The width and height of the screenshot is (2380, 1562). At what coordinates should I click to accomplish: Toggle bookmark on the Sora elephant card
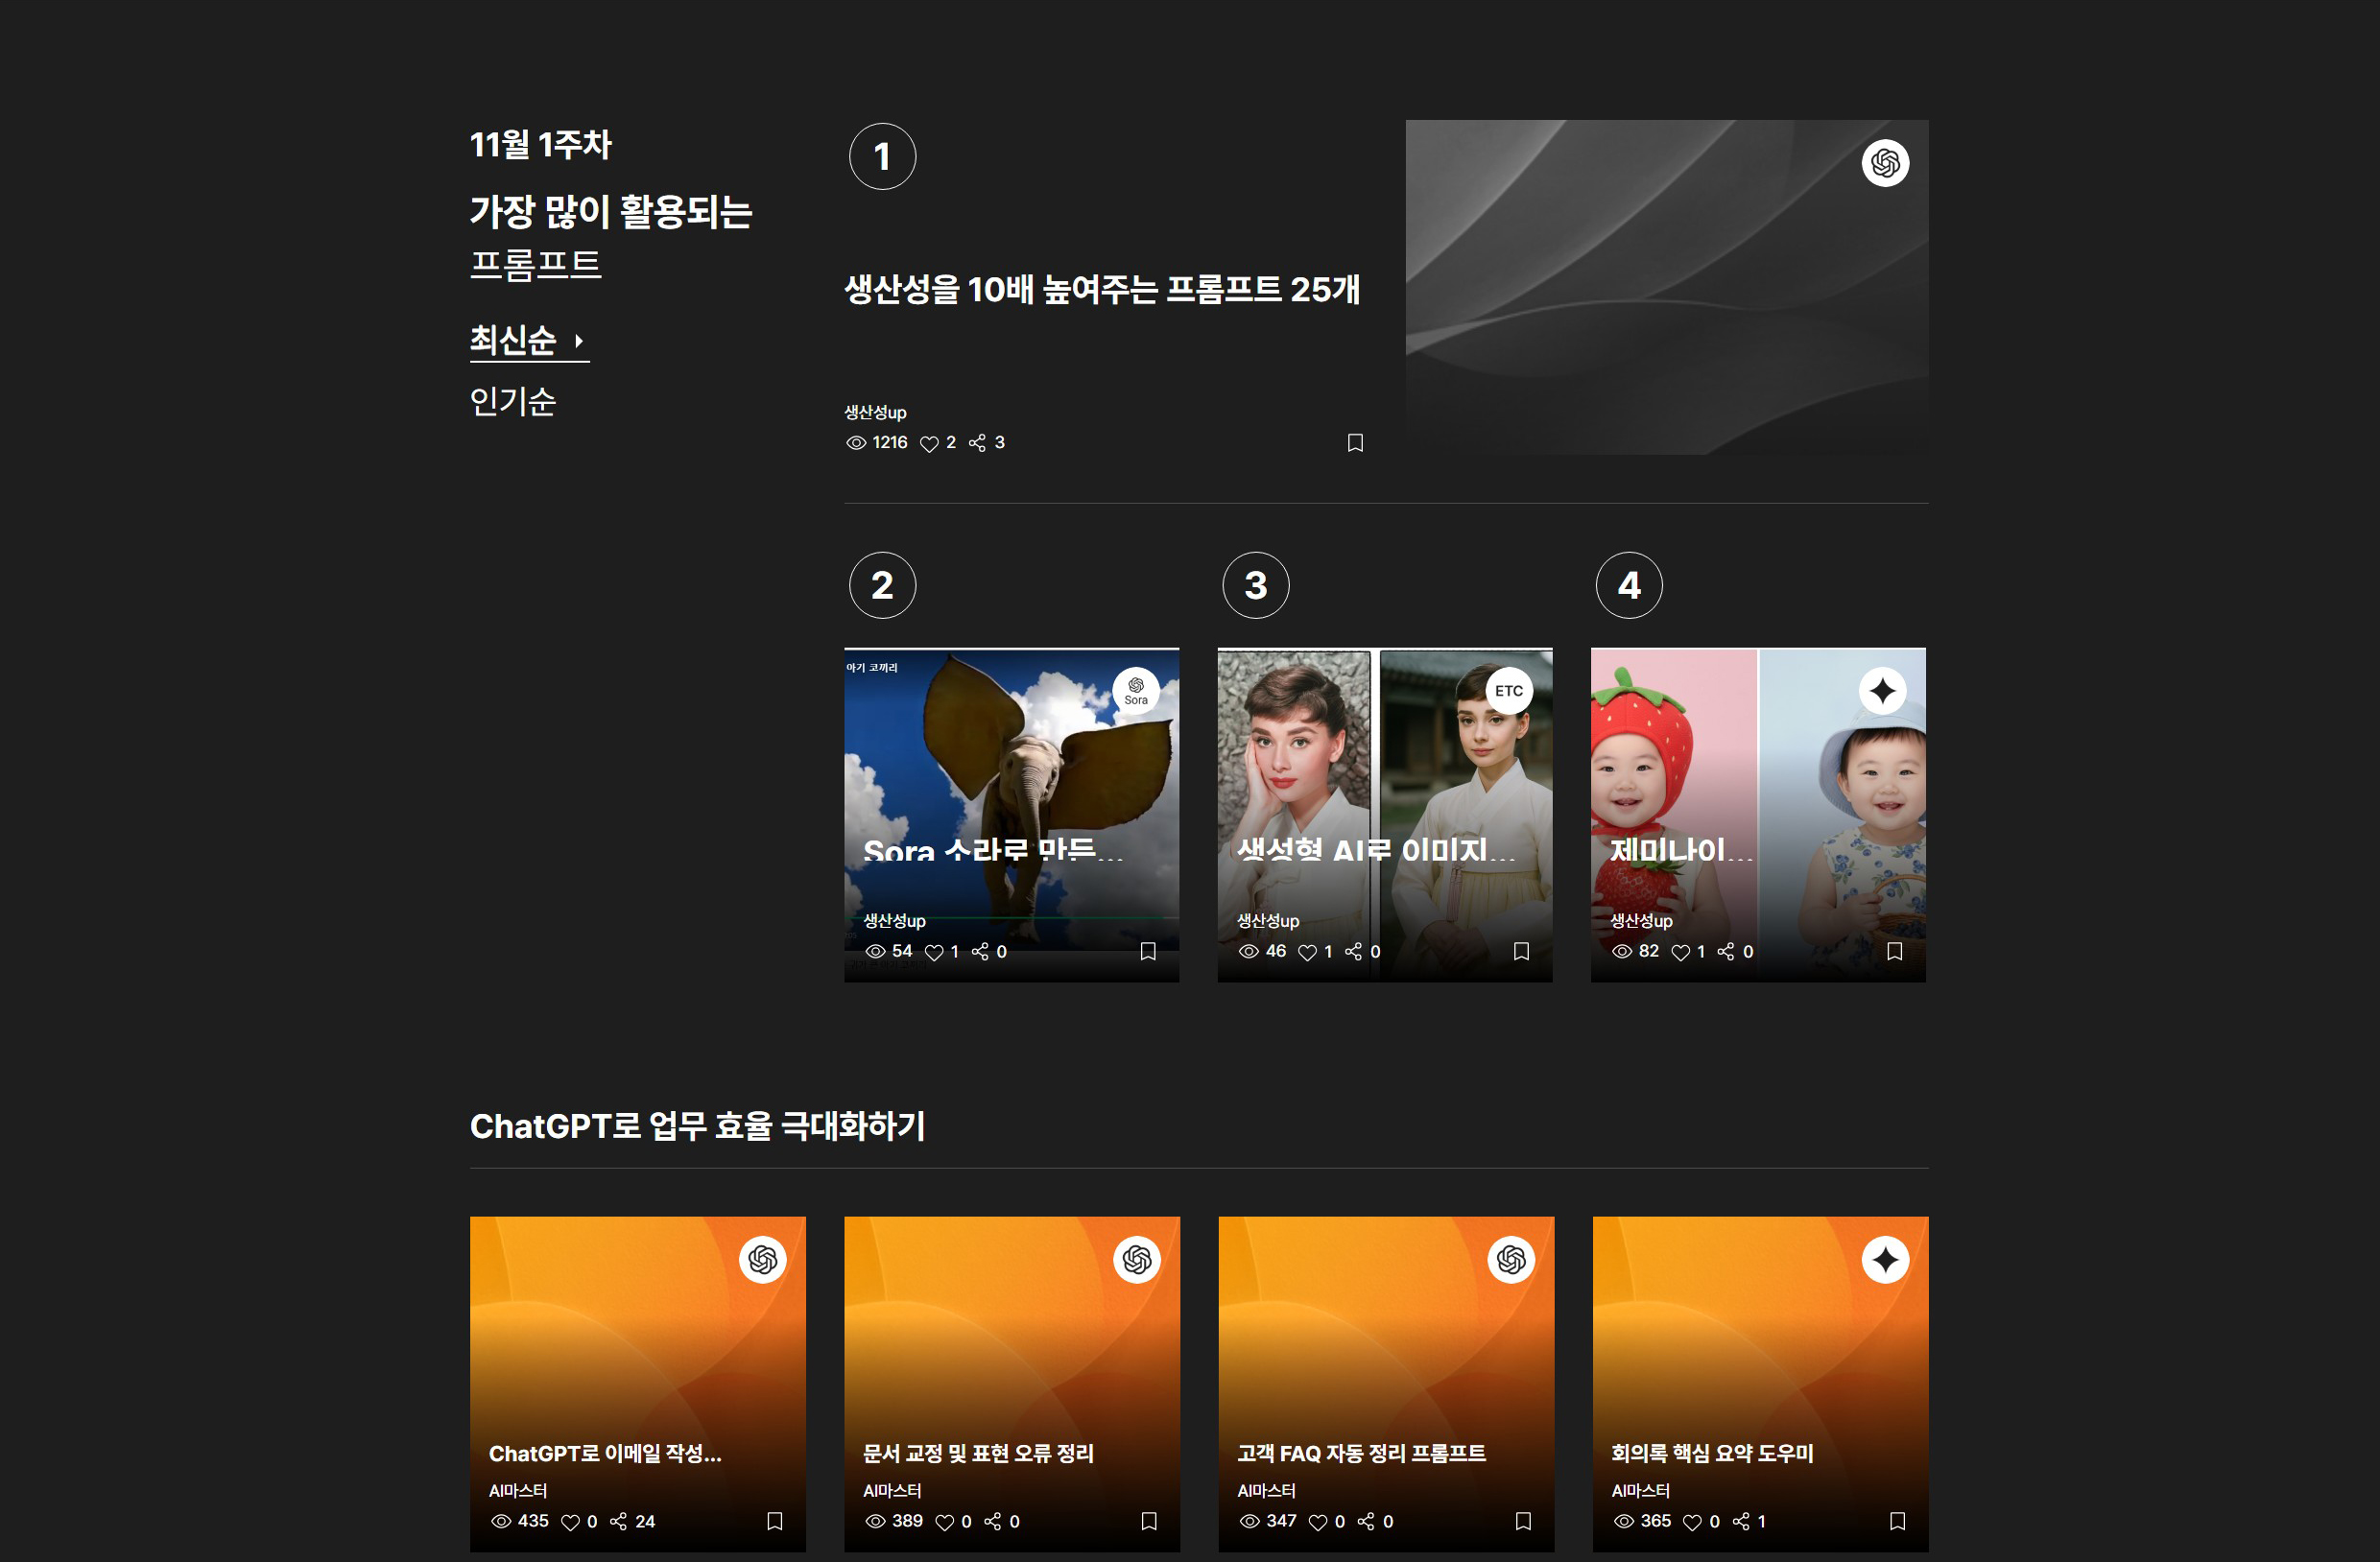(x=1148, y=951)
